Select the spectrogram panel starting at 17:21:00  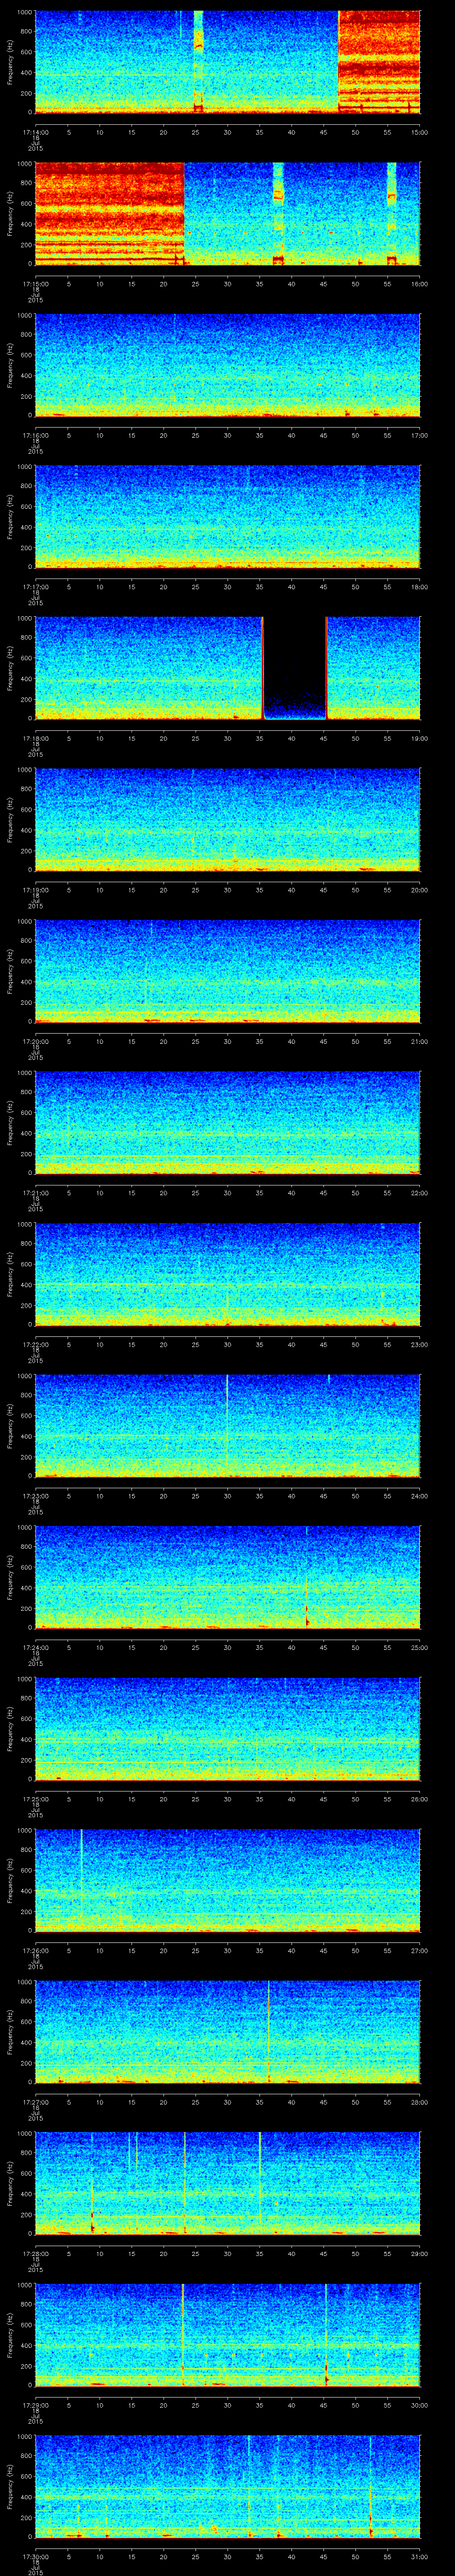pyautogui.click(x=227, y=1122)
